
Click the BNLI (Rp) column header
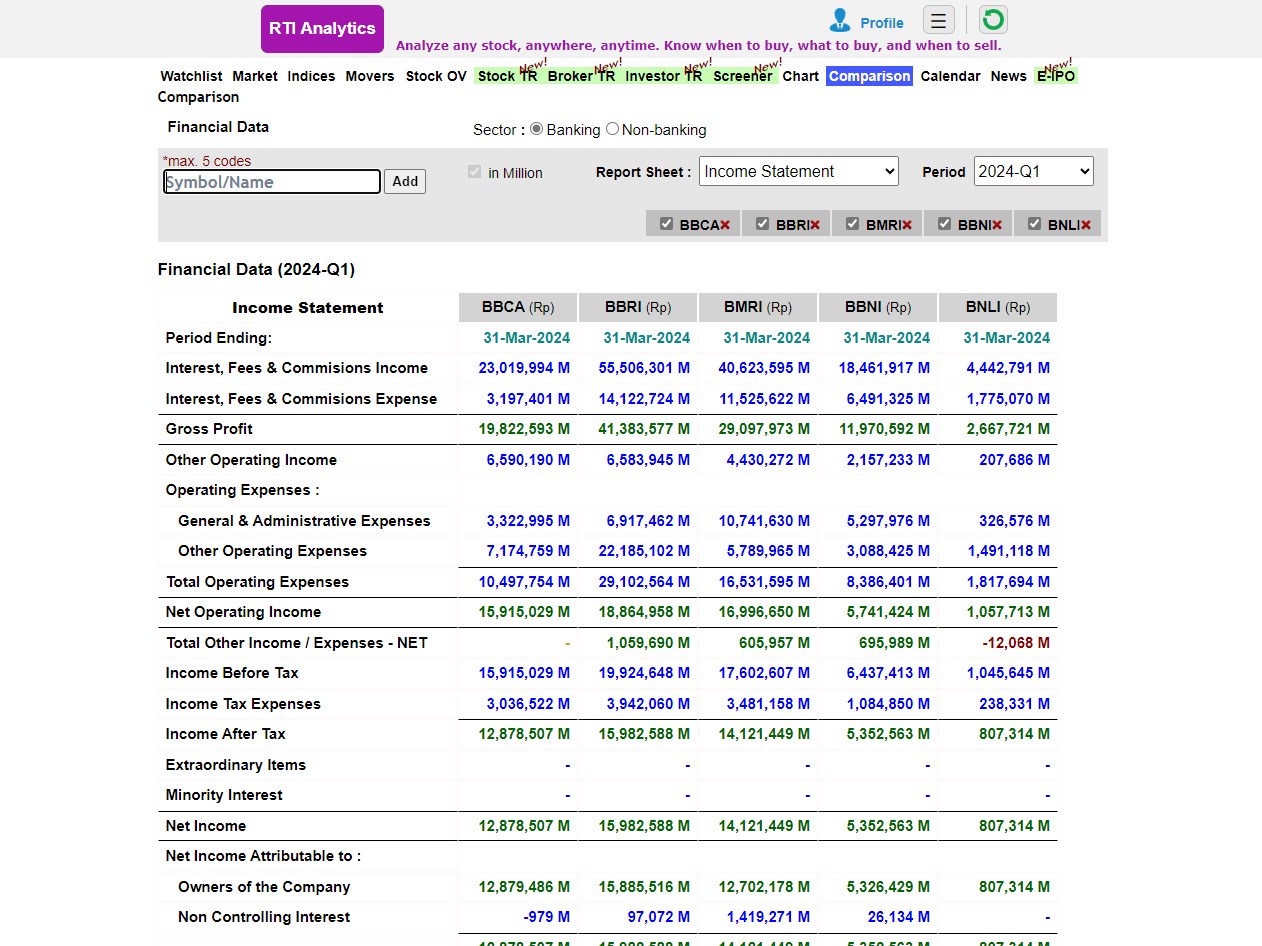[x=998, y=307]
